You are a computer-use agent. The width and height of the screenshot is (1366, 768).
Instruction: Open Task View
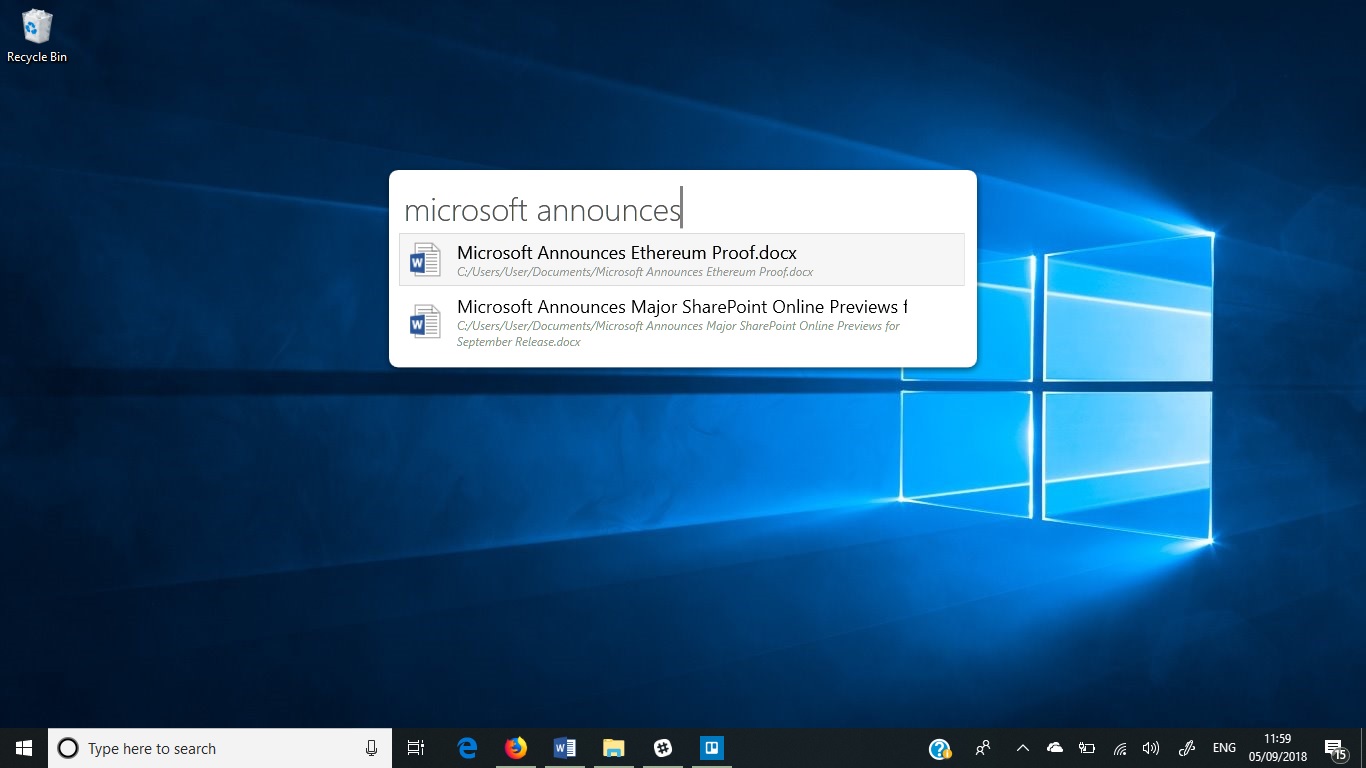click(x=416, y=747)
